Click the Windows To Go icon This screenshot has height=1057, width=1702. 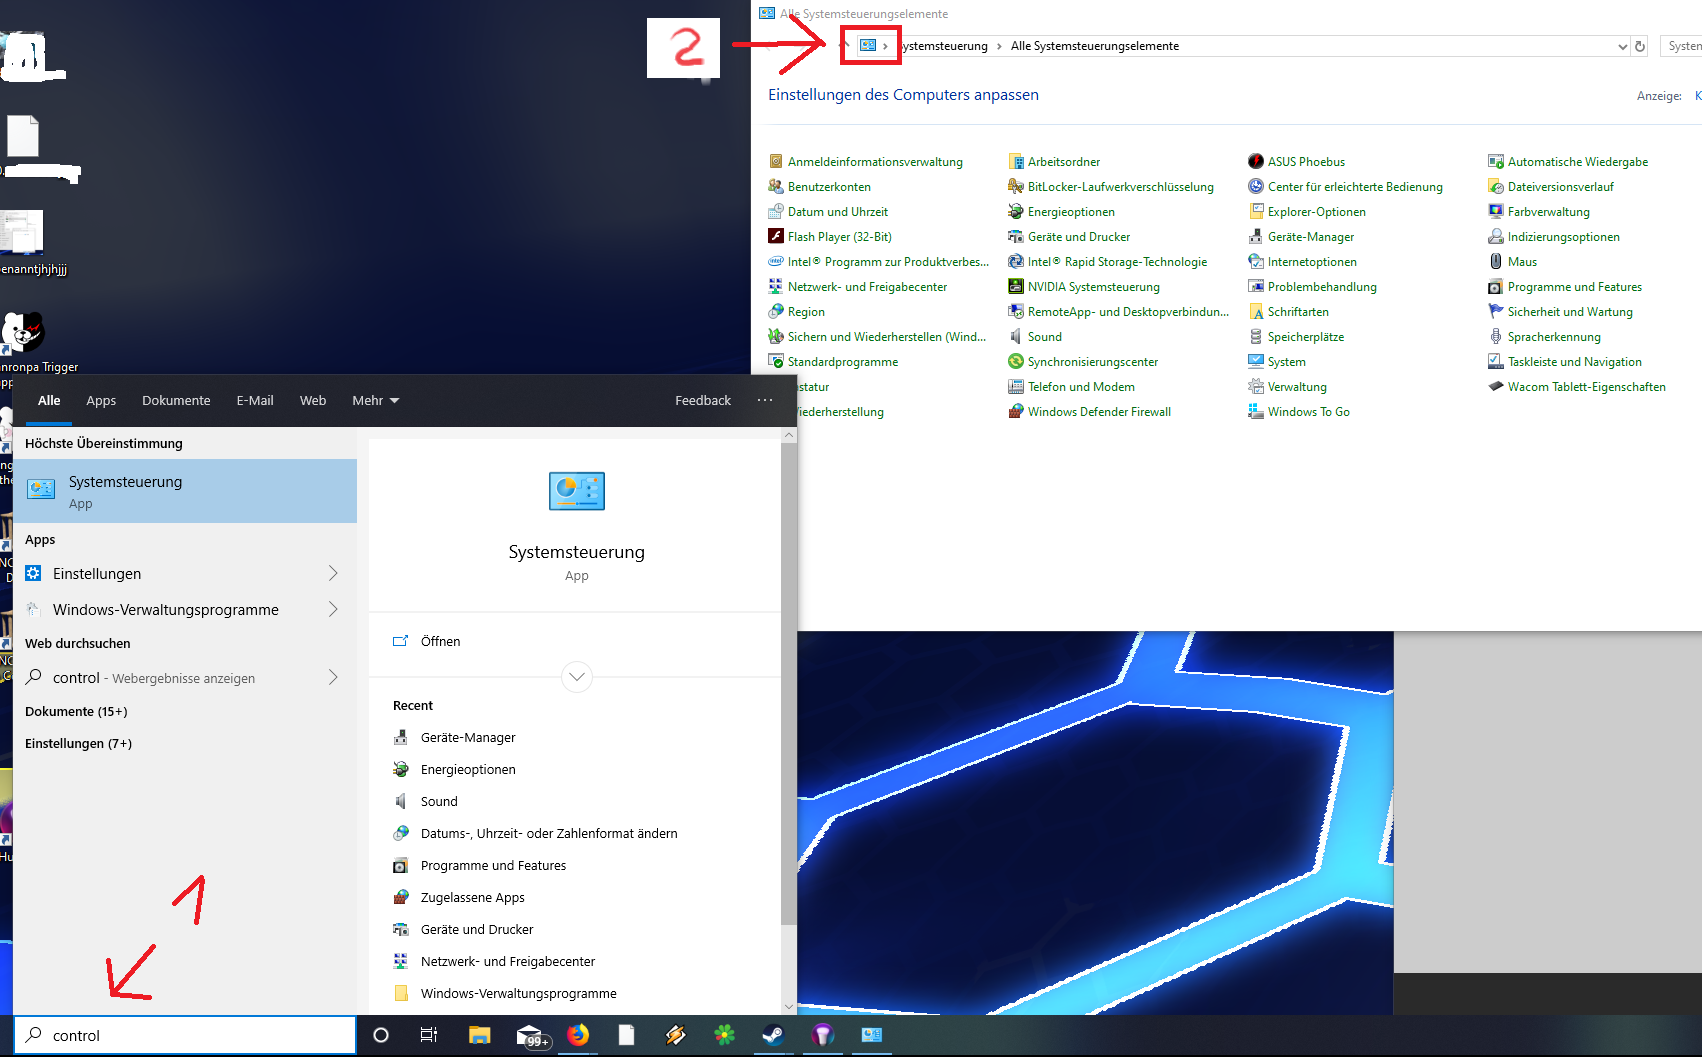click(x=1256, y=412)
